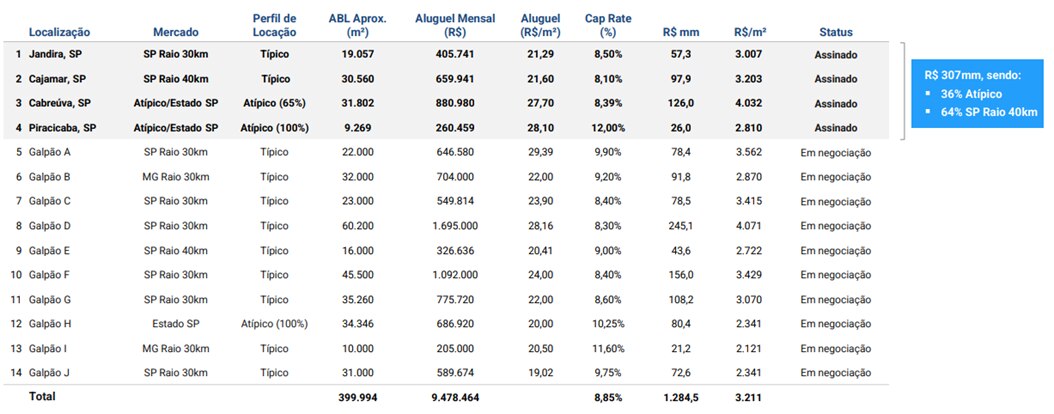Click the Cabreúva, SP location cell
The width and height of the screenshot is (1054, 414).
(63, 103)
